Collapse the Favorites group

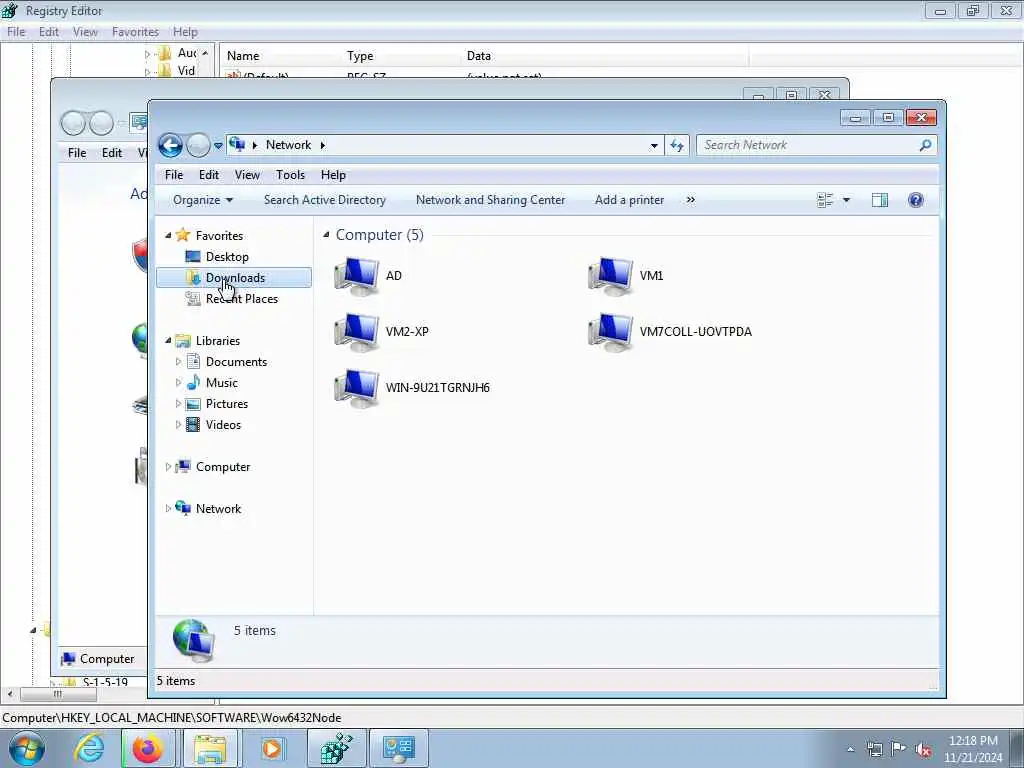pyautogui.click(x=168, y=236)
